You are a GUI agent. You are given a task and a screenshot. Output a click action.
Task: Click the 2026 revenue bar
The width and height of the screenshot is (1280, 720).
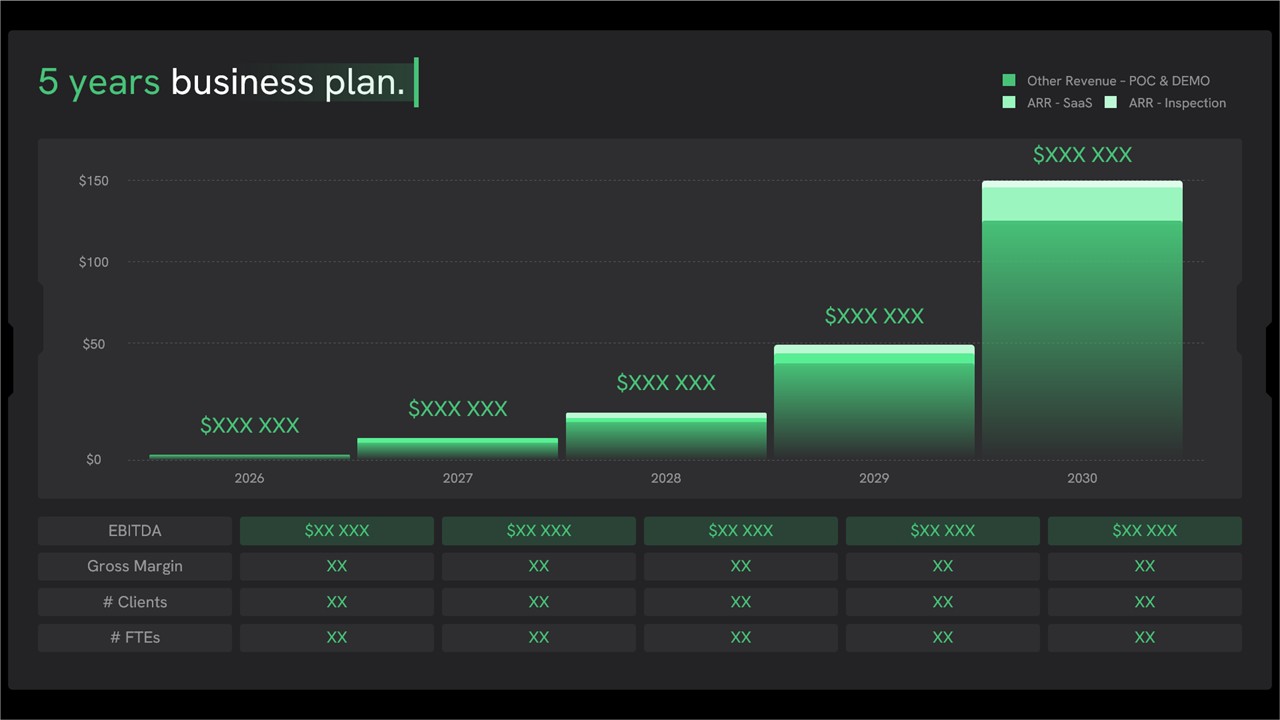pyautogui.click(x=250, y=457)
